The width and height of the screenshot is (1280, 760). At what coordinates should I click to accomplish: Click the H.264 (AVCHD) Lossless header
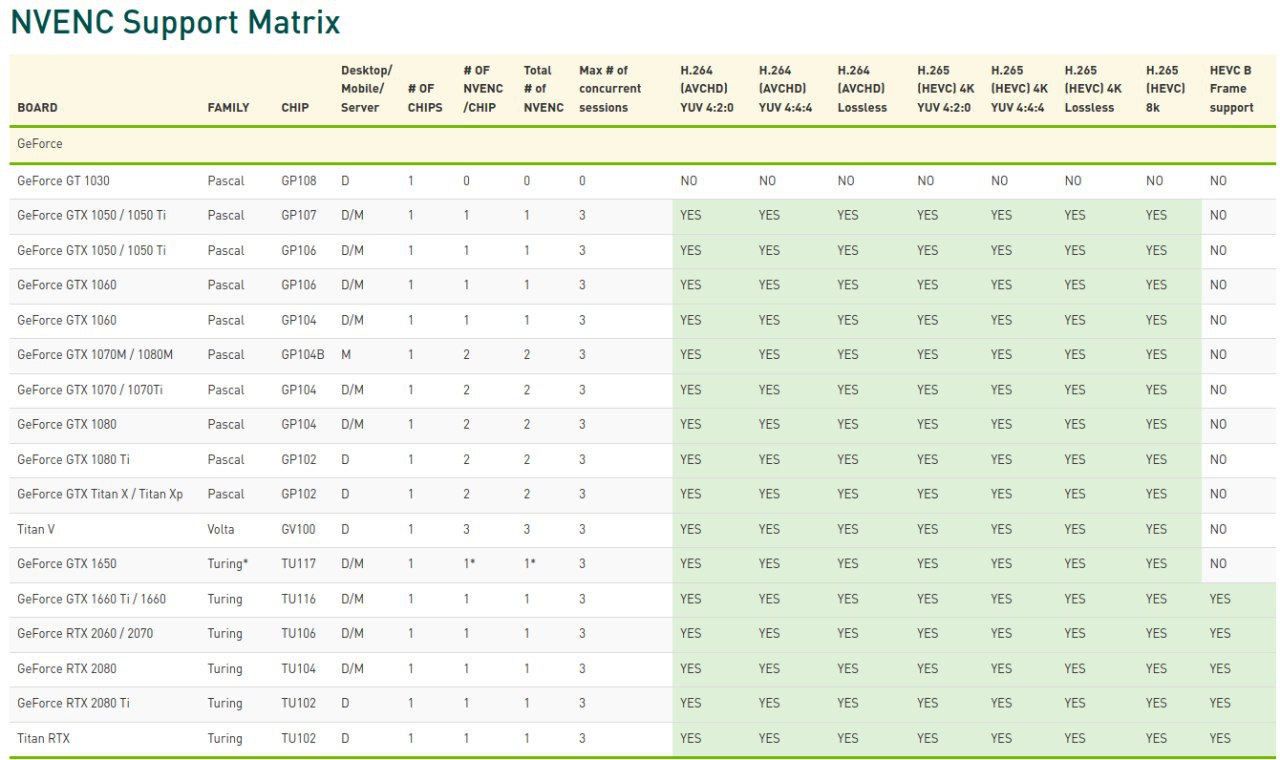(x=862, y=89)
